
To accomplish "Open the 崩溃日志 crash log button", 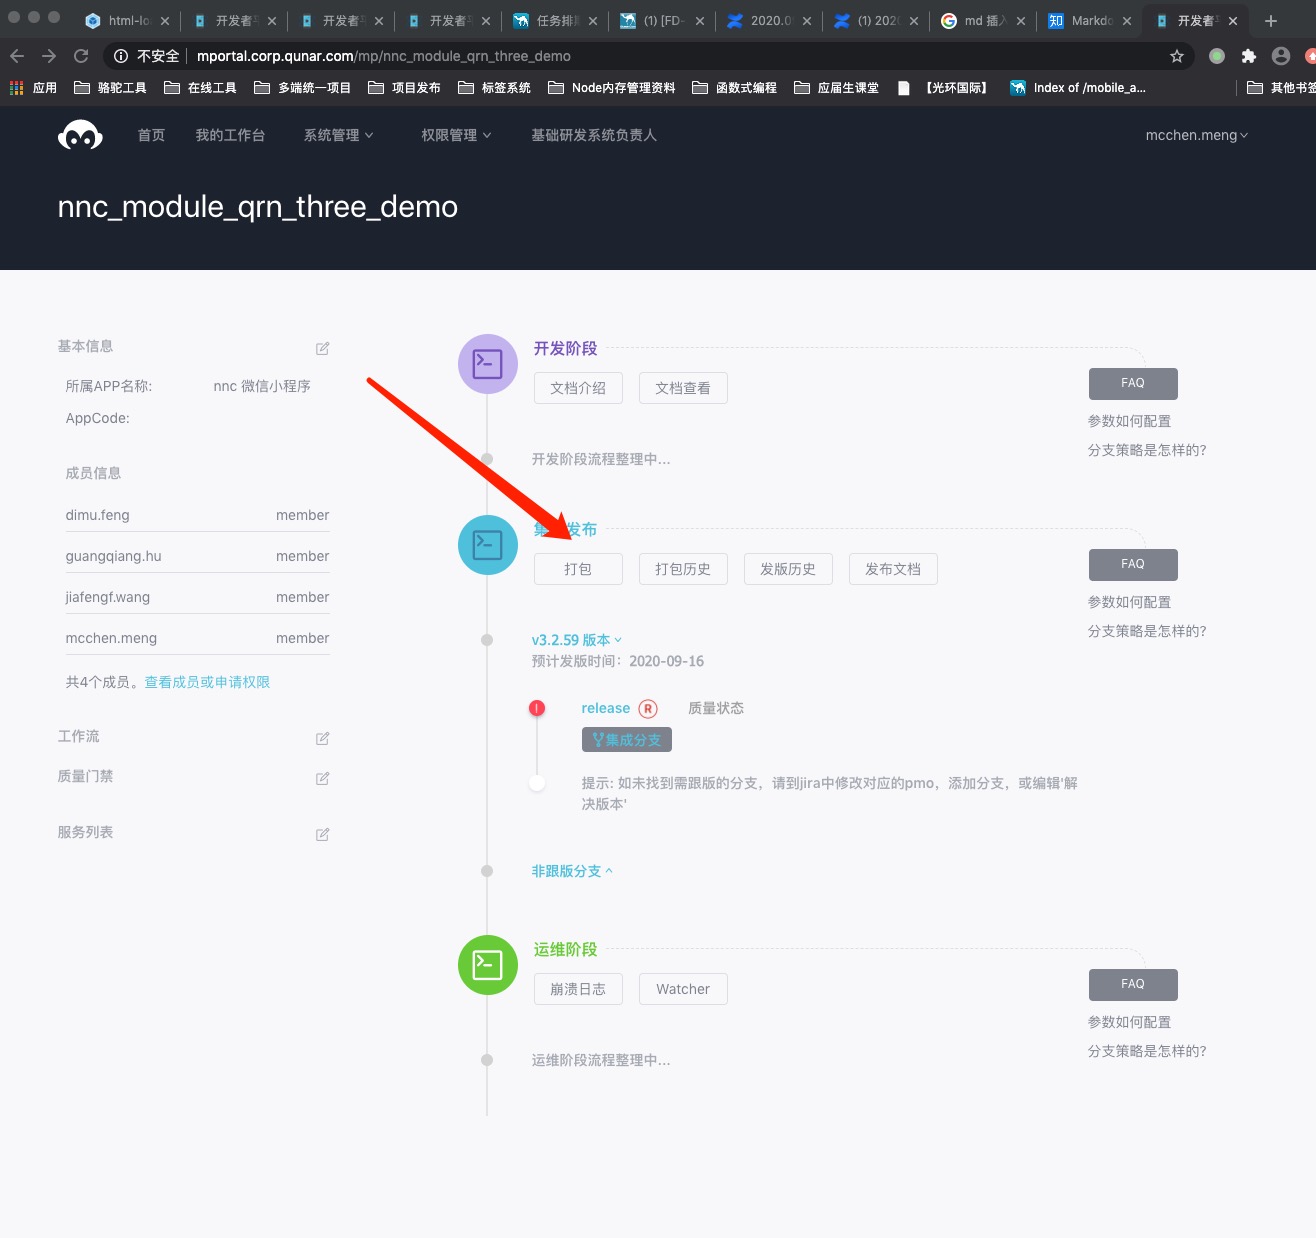I will (x=578, y=989).
